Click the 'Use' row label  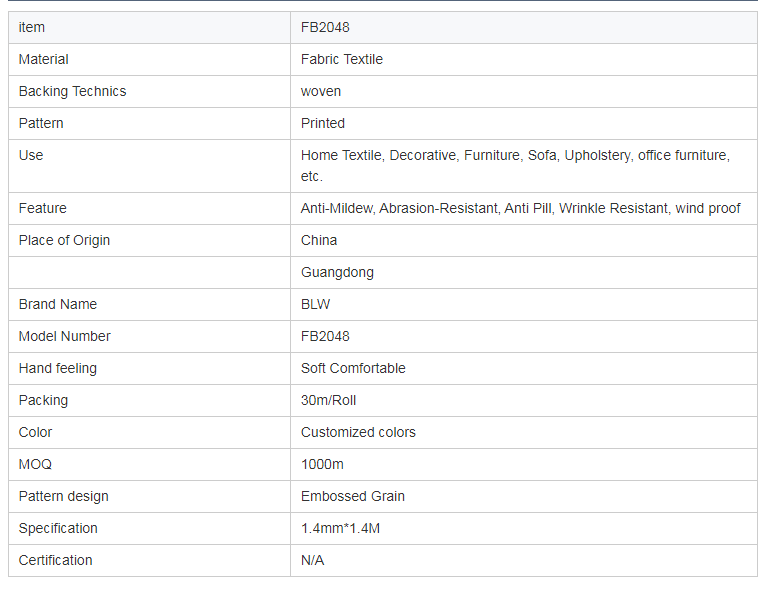click(x=31, y=155)
